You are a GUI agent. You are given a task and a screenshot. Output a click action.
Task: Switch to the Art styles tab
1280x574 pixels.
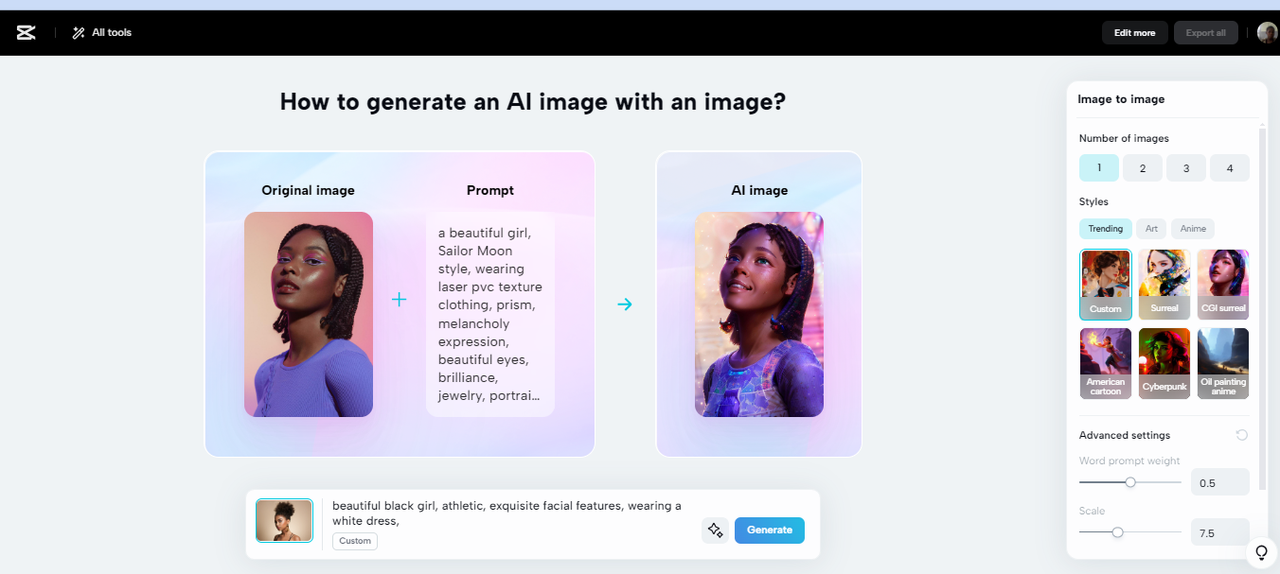[1152, 229]
